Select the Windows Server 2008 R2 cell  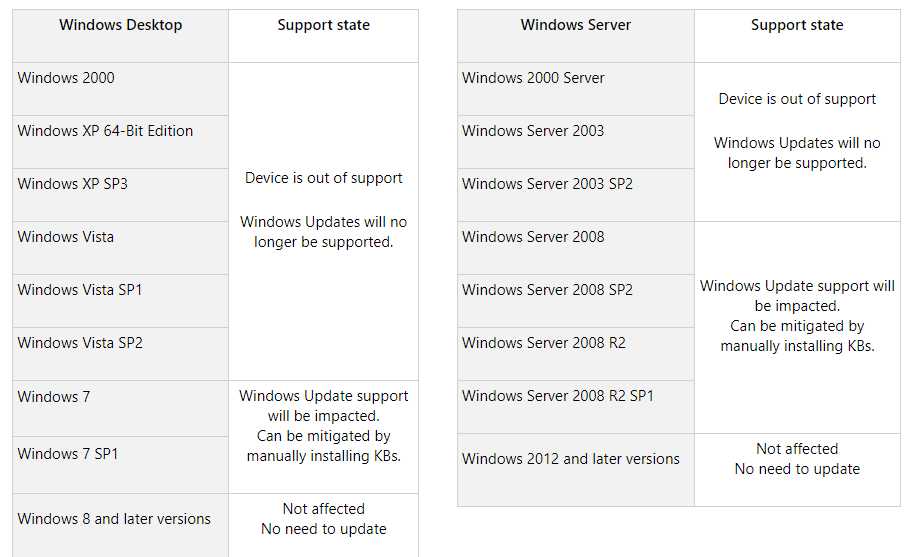[544, 343]
